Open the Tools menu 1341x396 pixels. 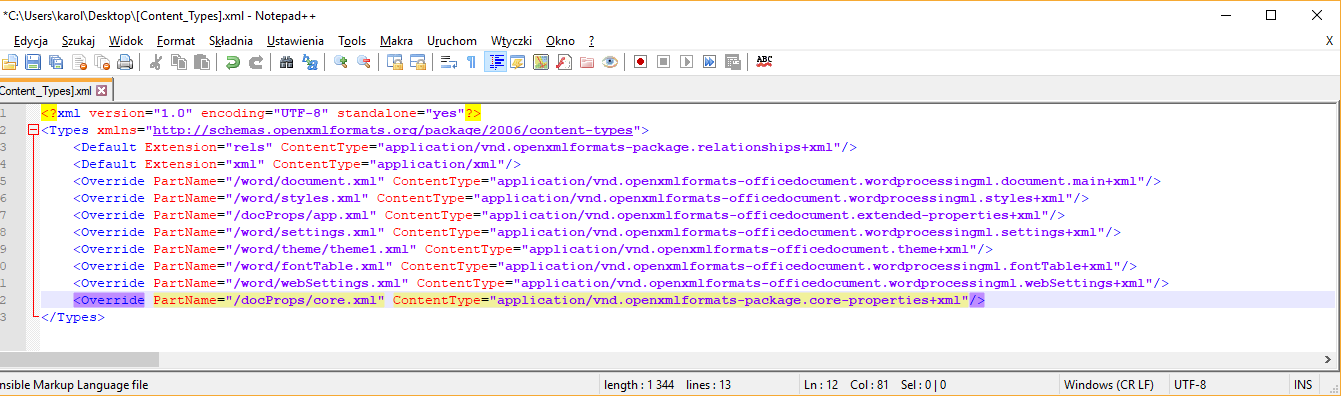click(352, 41)
